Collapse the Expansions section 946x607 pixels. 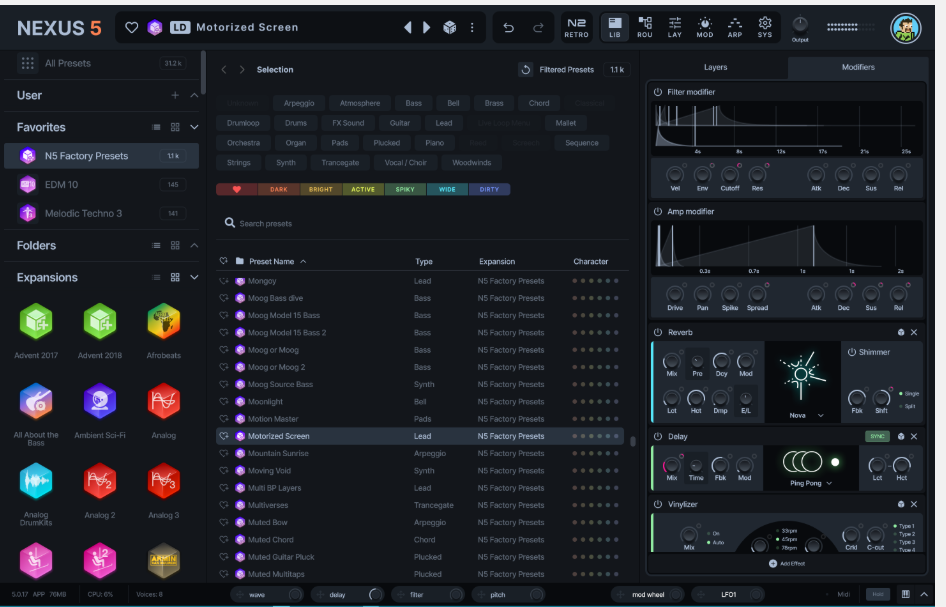[193, 278]
